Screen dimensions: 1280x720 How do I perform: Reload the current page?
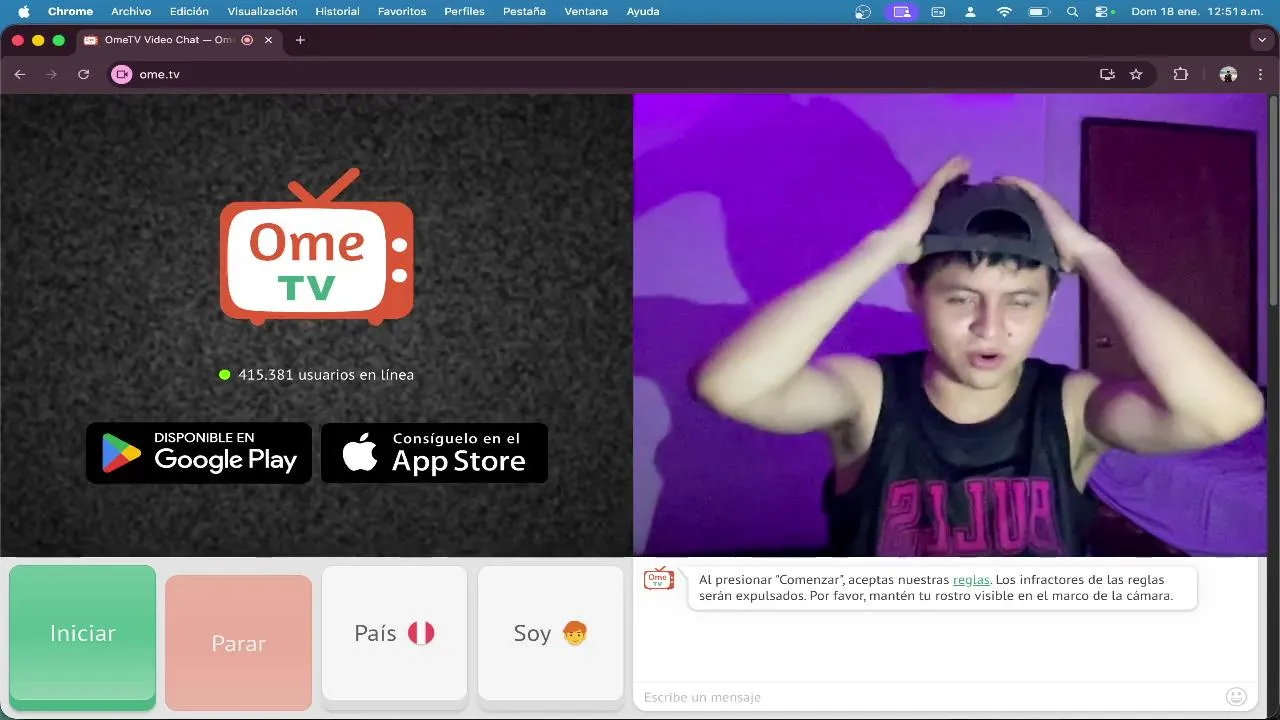point(84,74)
